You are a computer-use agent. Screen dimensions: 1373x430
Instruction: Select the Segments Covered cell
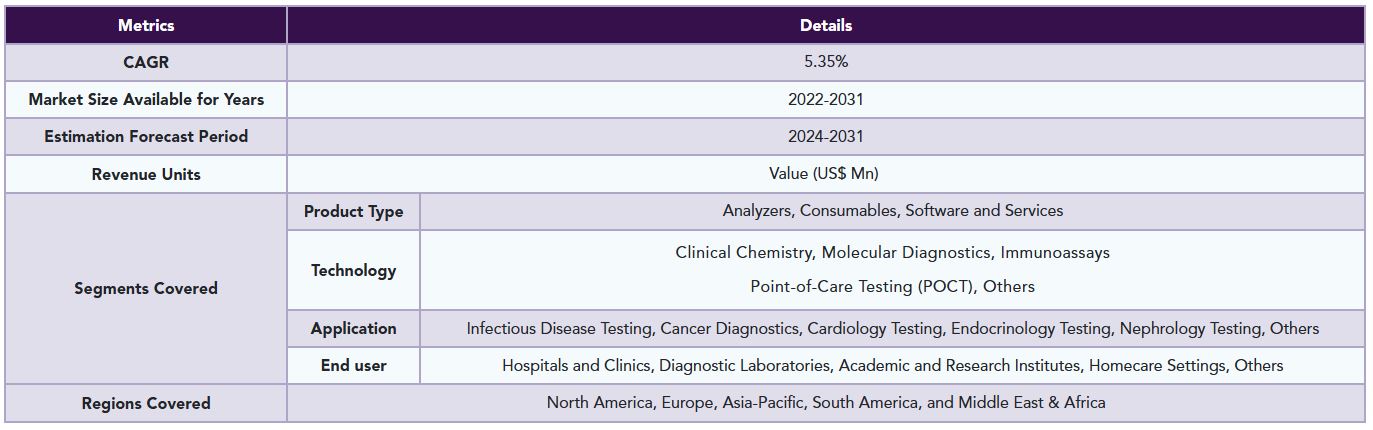[146, 288]
